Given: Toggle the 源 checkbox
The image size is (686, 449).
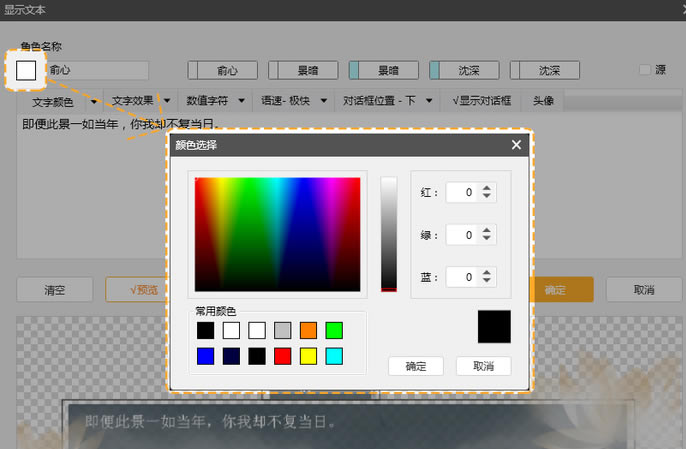Looking at the screenshot, I should pos(645,70).
